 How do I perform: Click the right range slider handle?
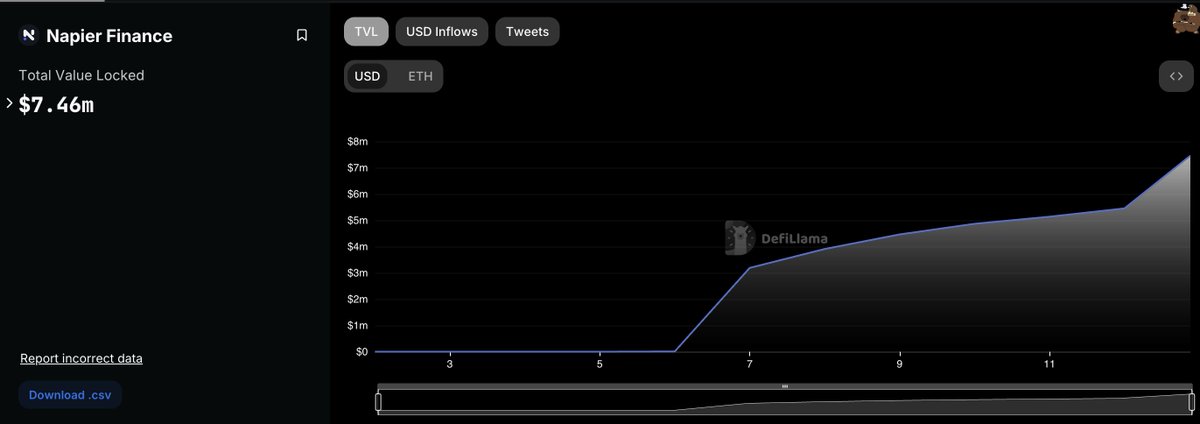pyautogui.click(x=1190, y=402)
